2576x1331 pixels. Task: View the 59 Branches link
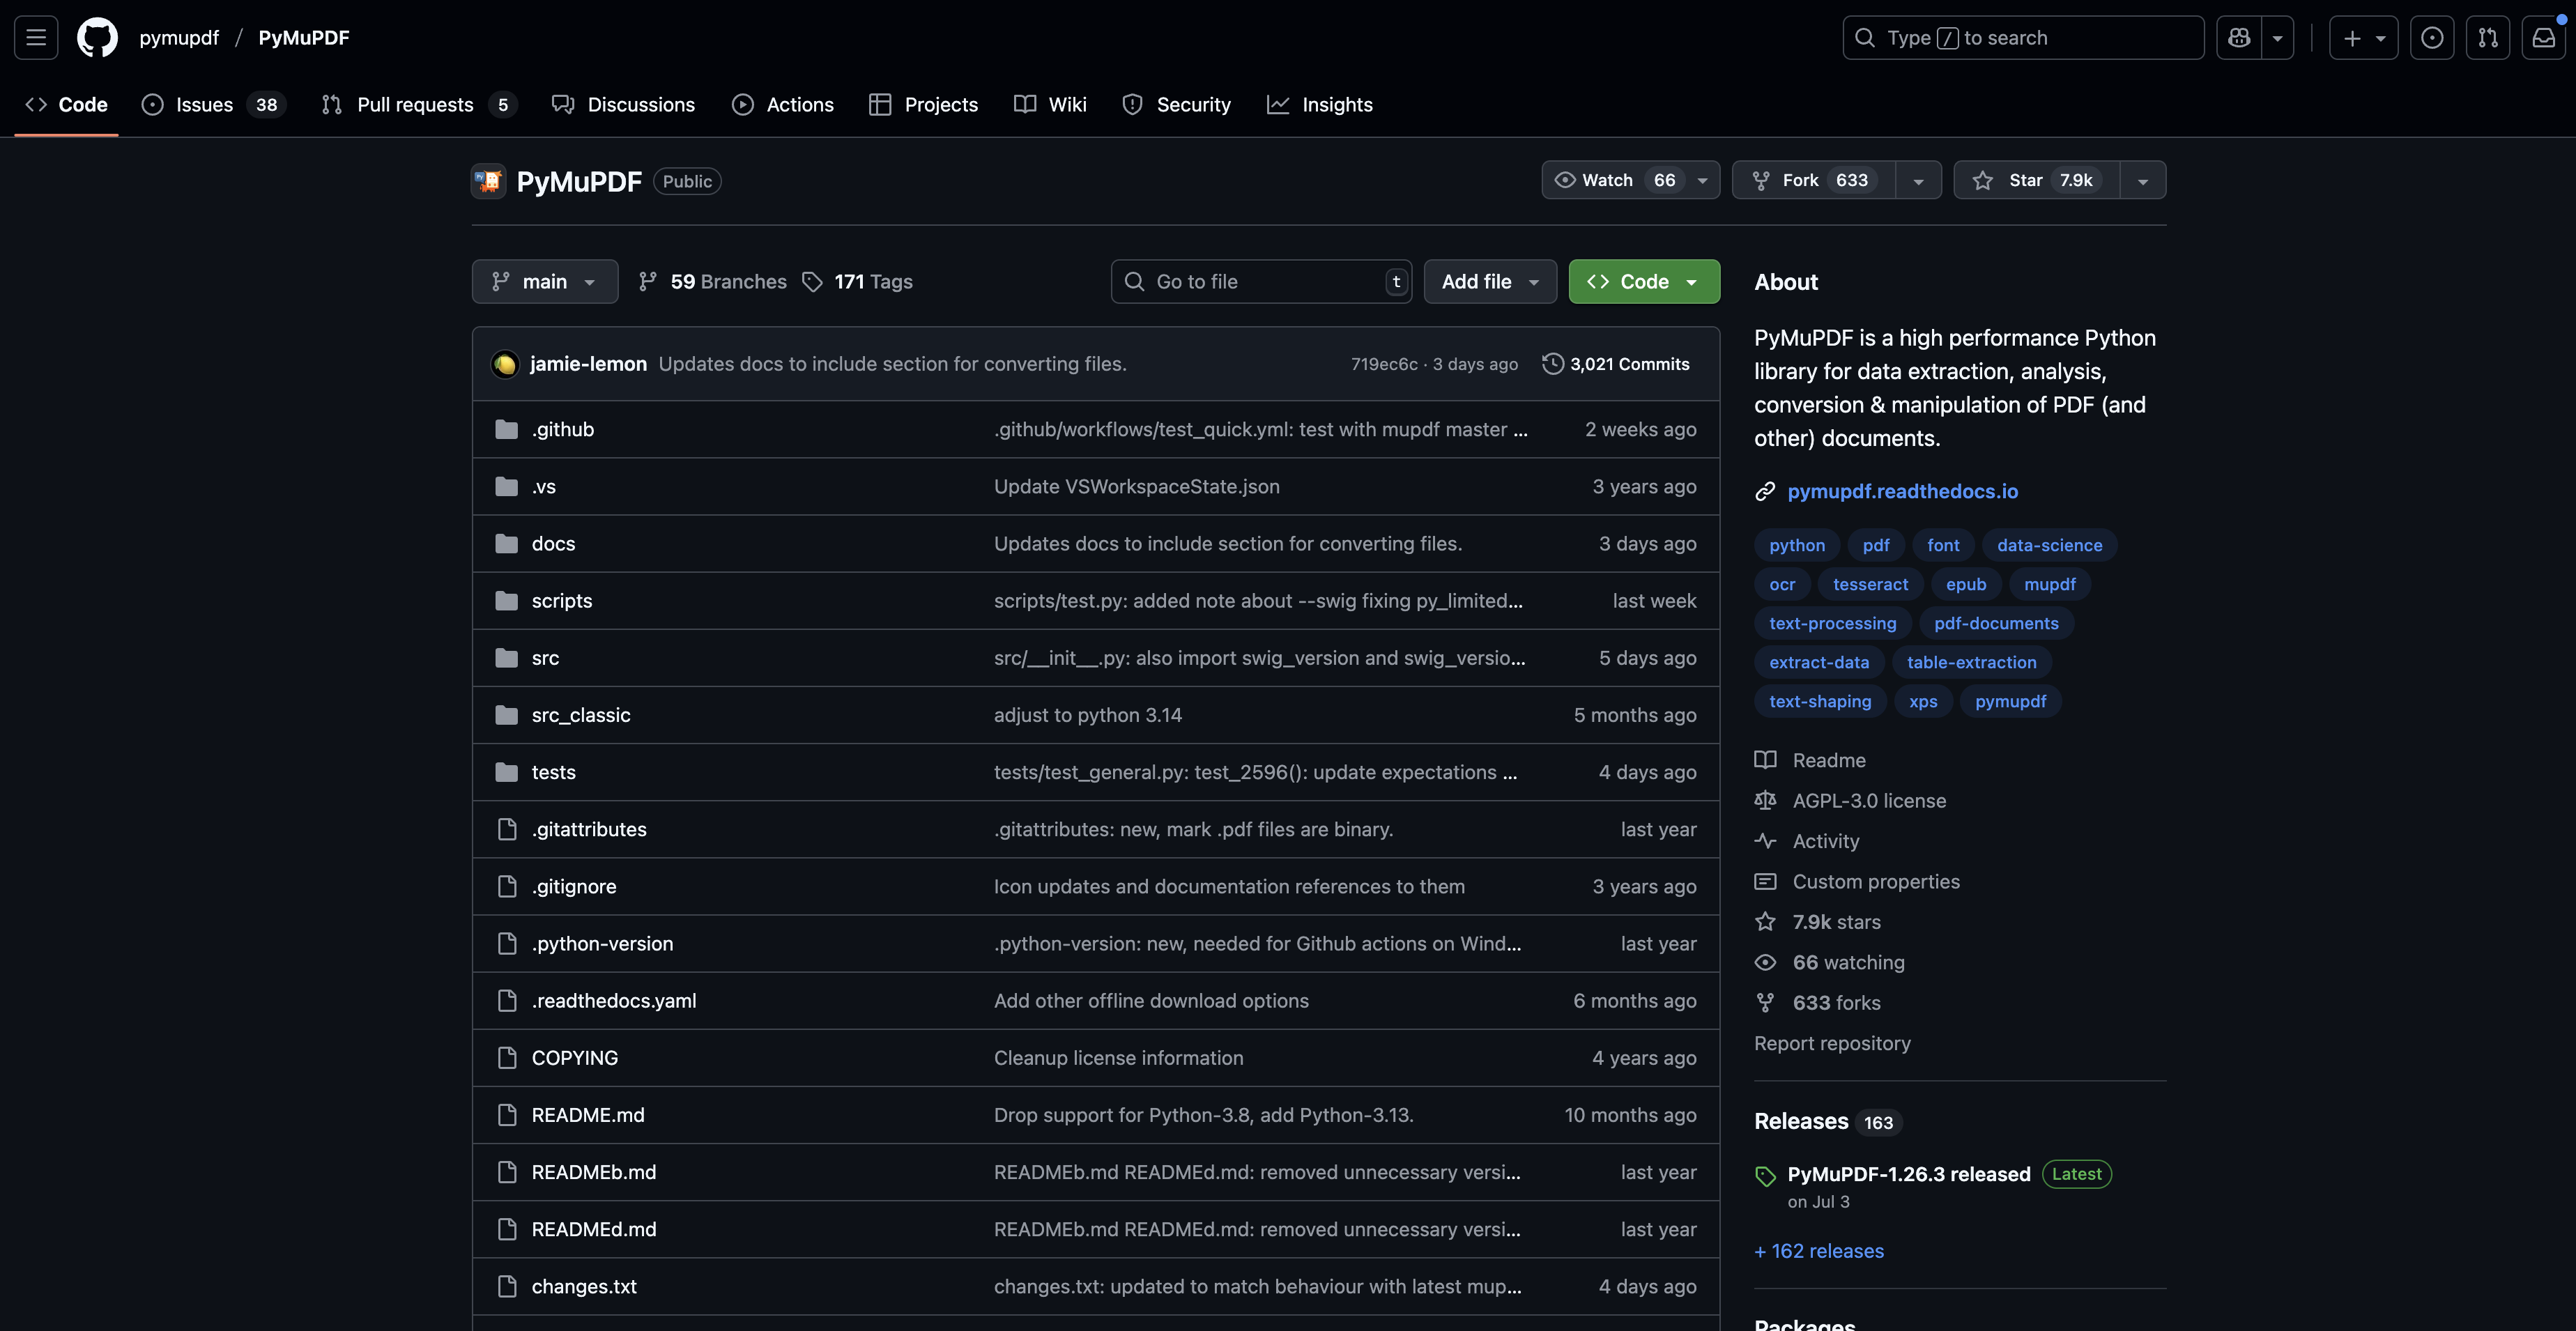713,281
